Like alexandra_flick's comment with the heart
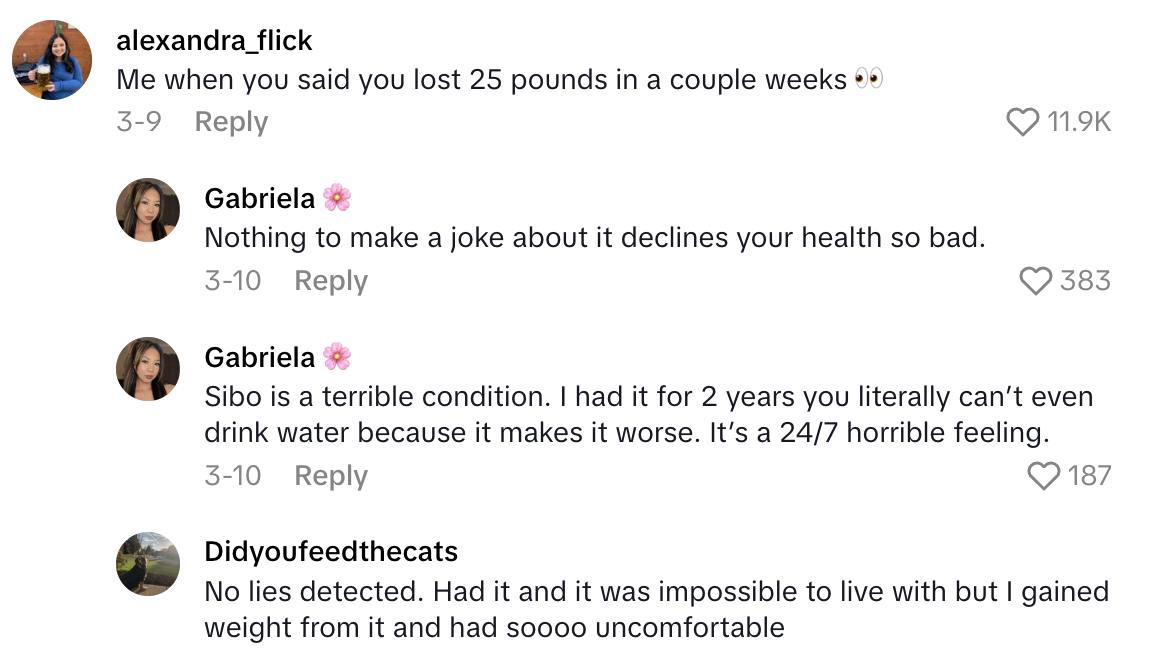The width and height of the screenshot is (1152, 650). pyautogui.click(x=1022, y=122)
